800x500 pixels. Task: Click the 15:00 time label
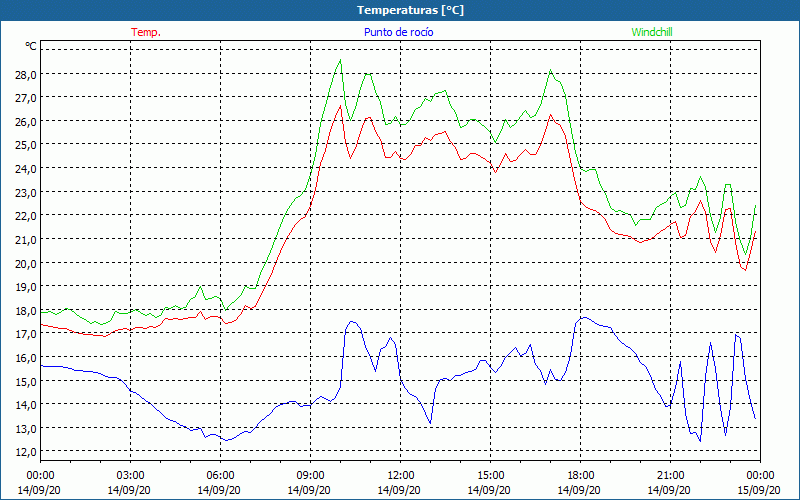491,476
